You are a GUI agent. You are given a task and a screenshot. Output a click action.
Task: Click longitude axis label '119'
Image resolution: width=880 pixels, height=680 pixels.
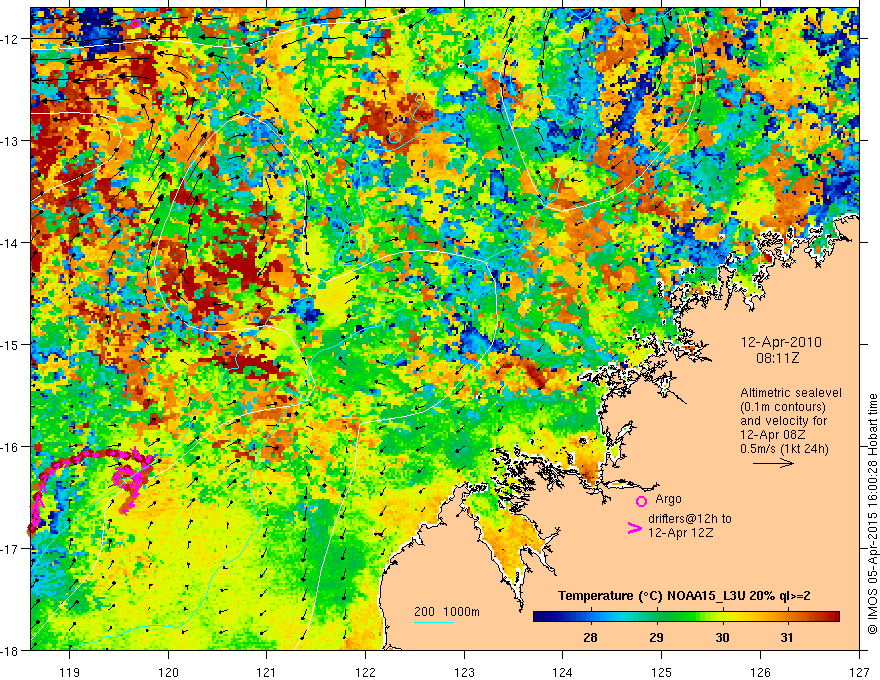tap(70, 672)
